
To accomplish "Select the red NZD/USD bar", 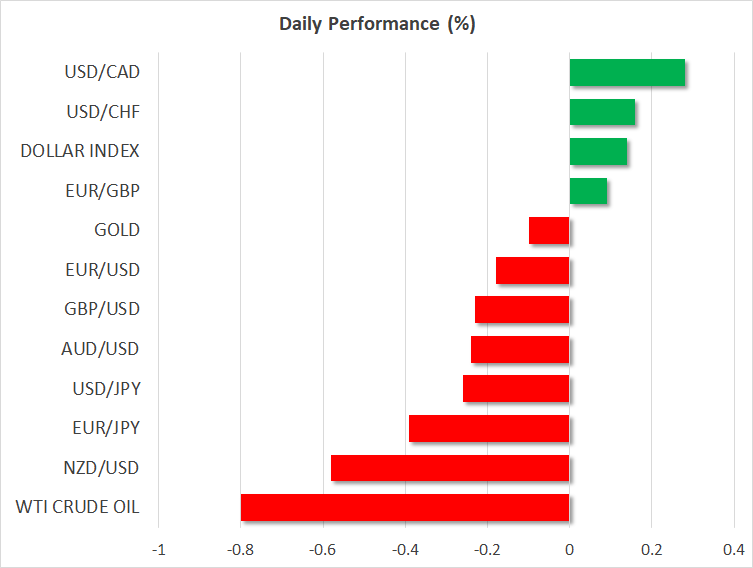I will pos(450,468).
